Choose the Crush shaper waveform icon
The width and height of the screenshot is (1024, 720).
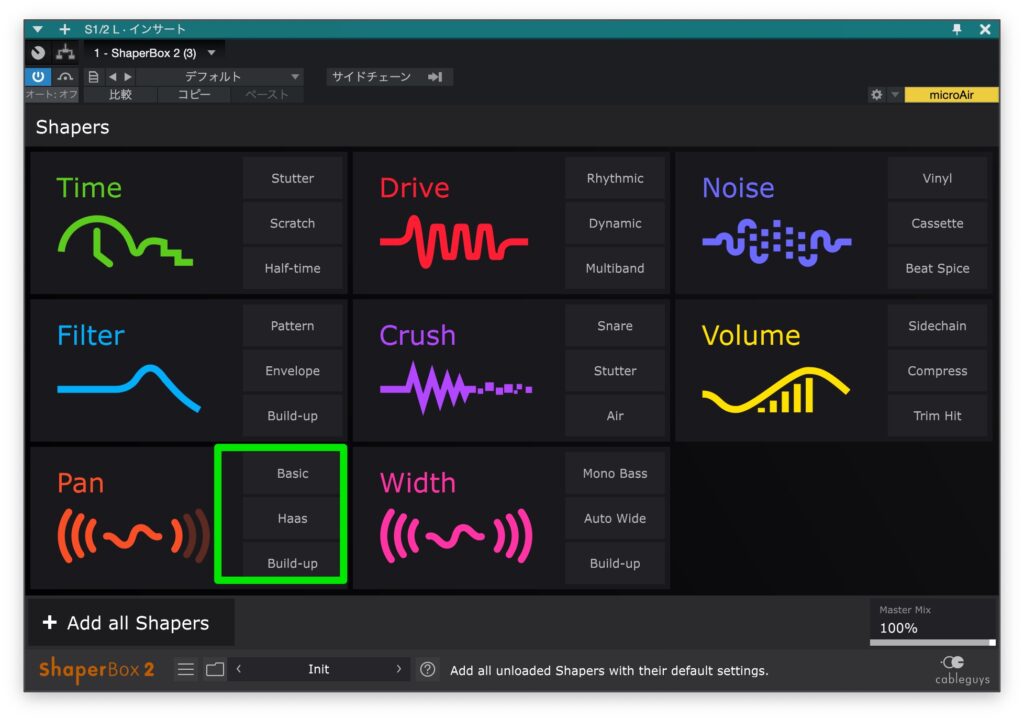(x=455, y=388)
